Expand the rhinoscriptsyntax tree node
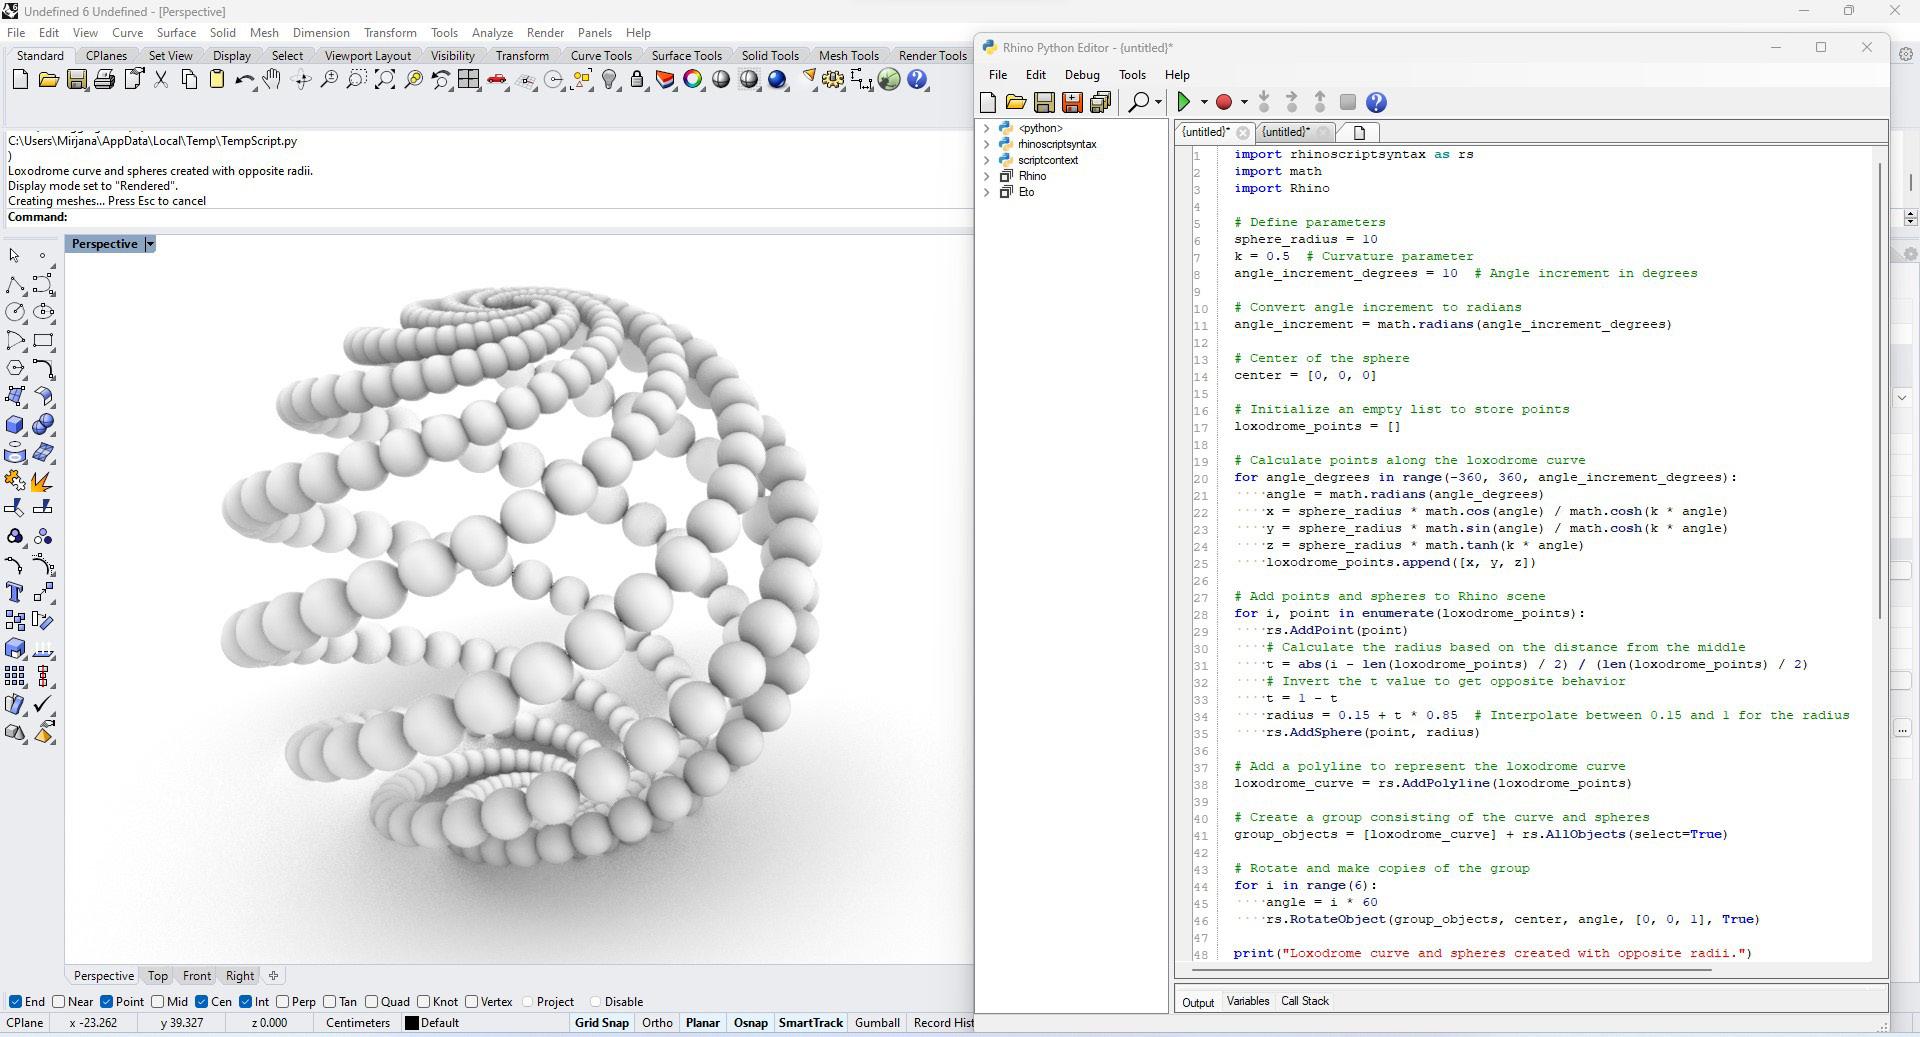Screen dimensions: 1920x1037 tap(987, 144)
